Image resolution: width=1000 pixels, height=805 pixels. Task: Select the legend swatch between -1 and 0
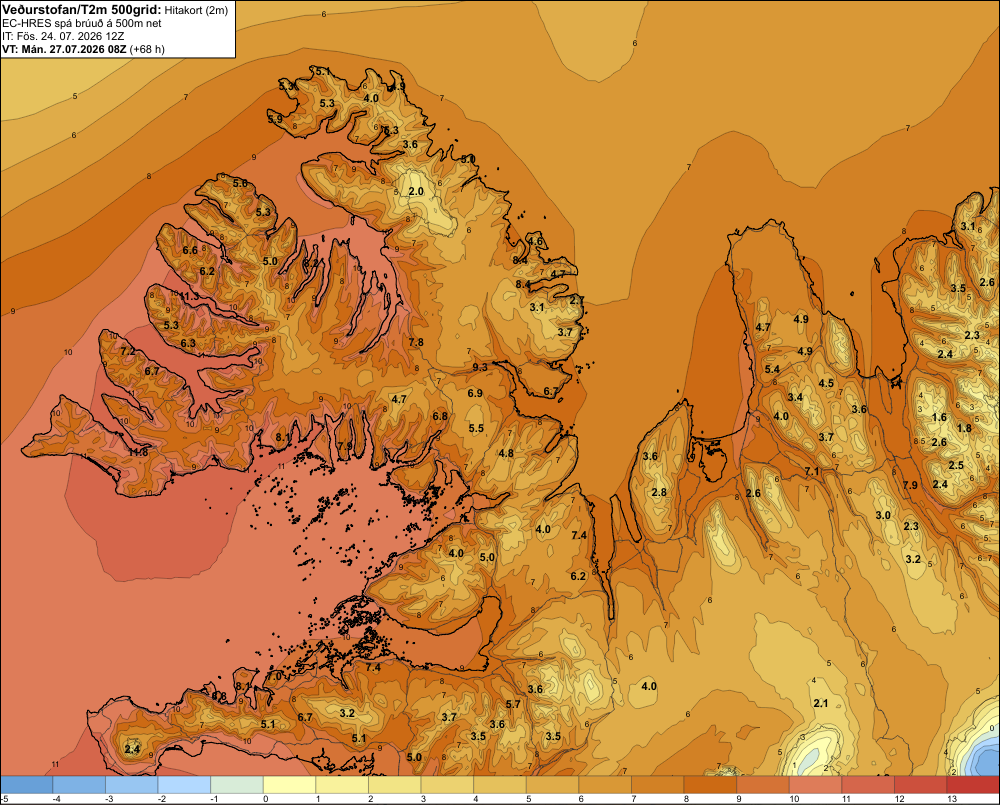(237, 785)
